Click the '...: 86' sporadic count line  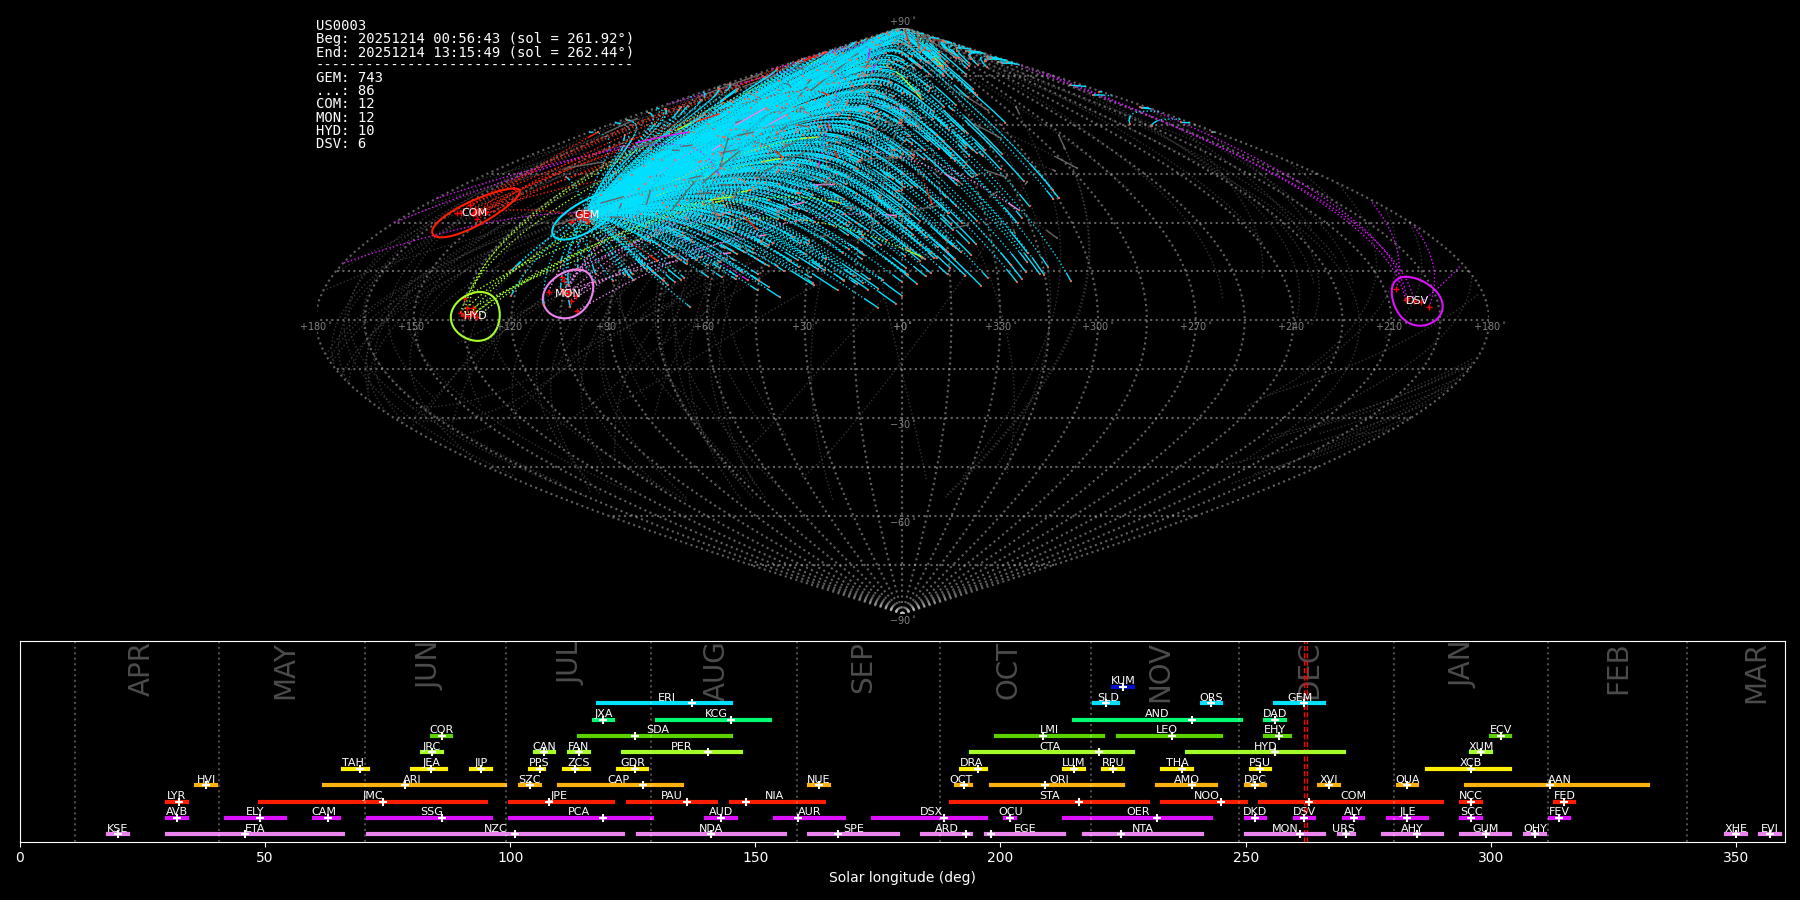(345, 91)
